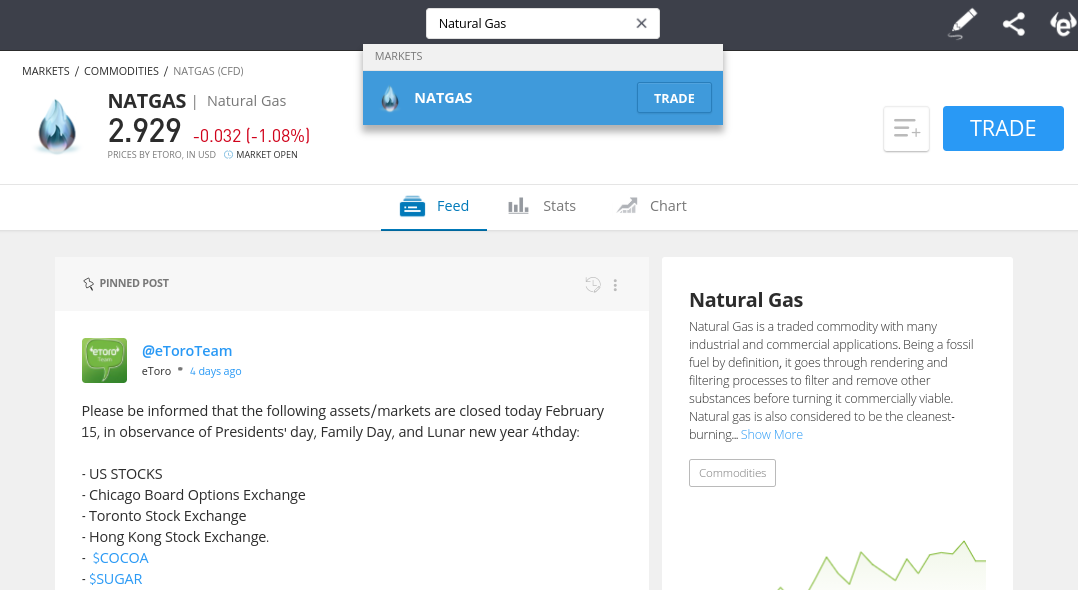
Task: Click MARKETS in the breadcrumb menu
Action: [x=46, y=71]
